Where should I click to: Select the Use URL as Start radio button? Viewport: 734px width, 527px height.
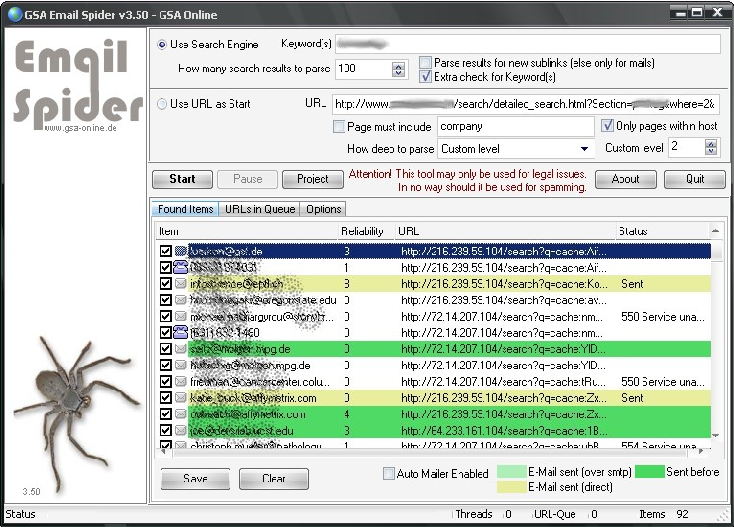click(x=162, y=104)
